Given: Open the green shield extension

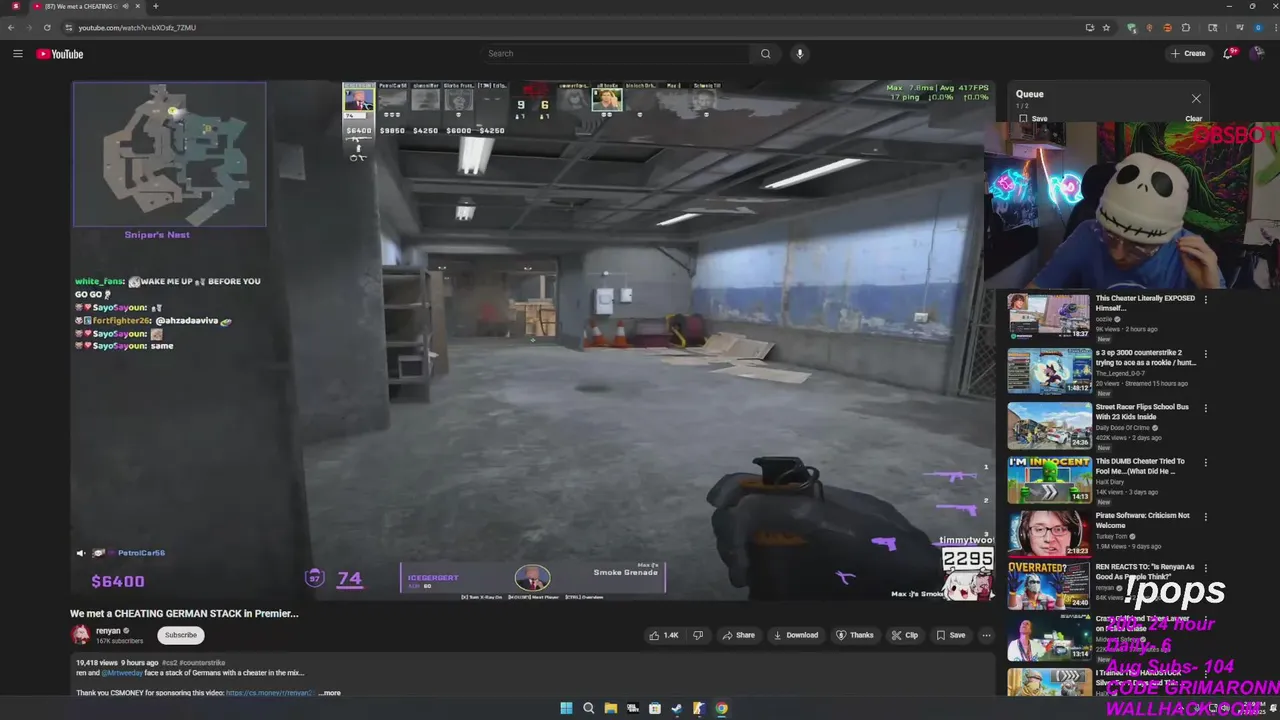Looking at the screenshot, I should tap(1131, 28).
